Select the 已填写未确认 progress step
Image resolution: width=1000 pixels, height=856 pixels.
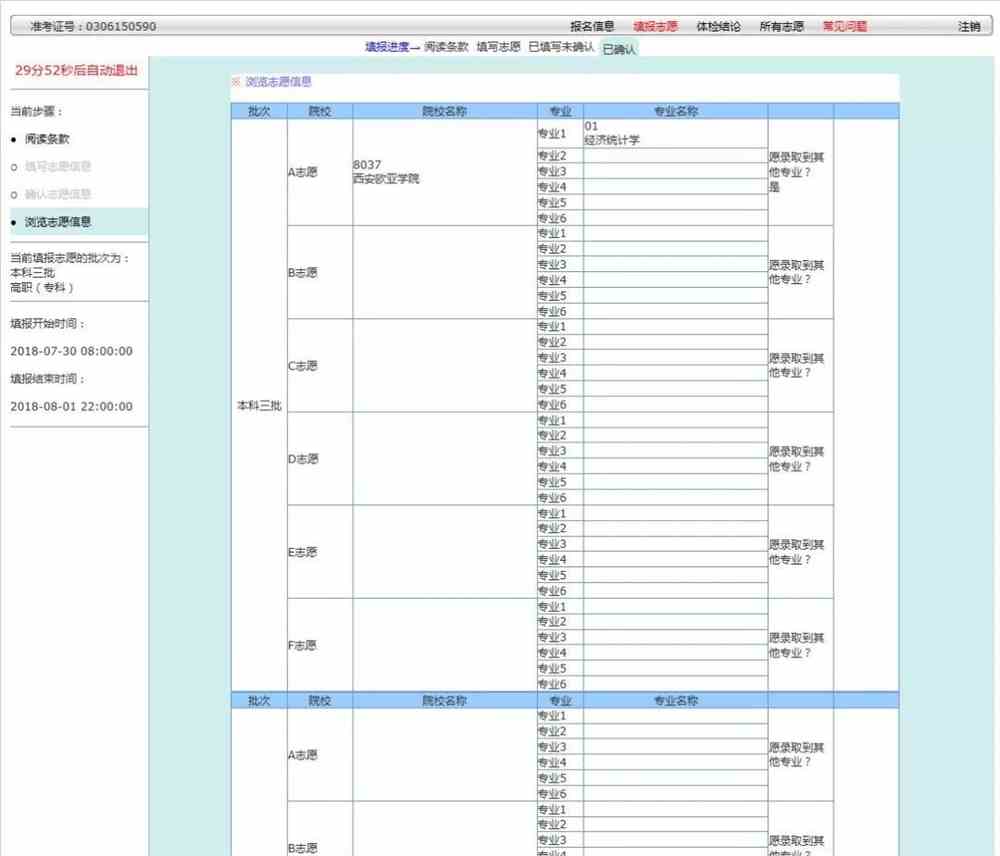tap(561, 47)
